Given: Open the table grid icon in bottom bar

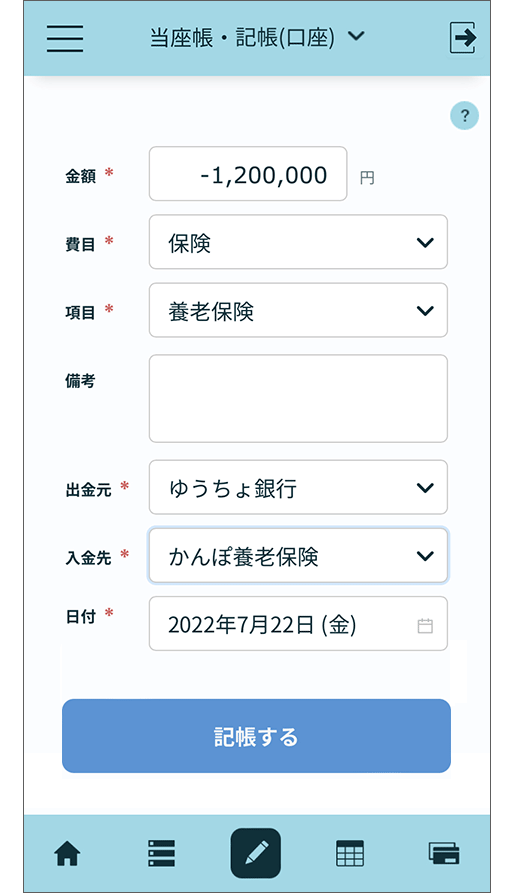Looking at the screenshot, I should (x=349, y=853).
